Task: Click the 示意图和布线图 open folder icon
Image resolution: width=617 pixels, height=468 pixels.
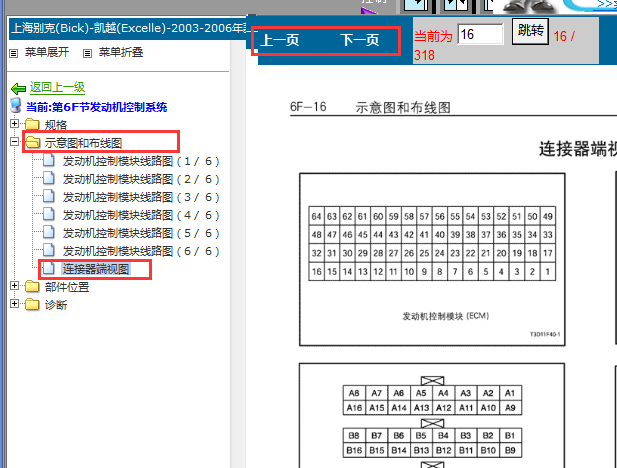Action: point(32,142)
